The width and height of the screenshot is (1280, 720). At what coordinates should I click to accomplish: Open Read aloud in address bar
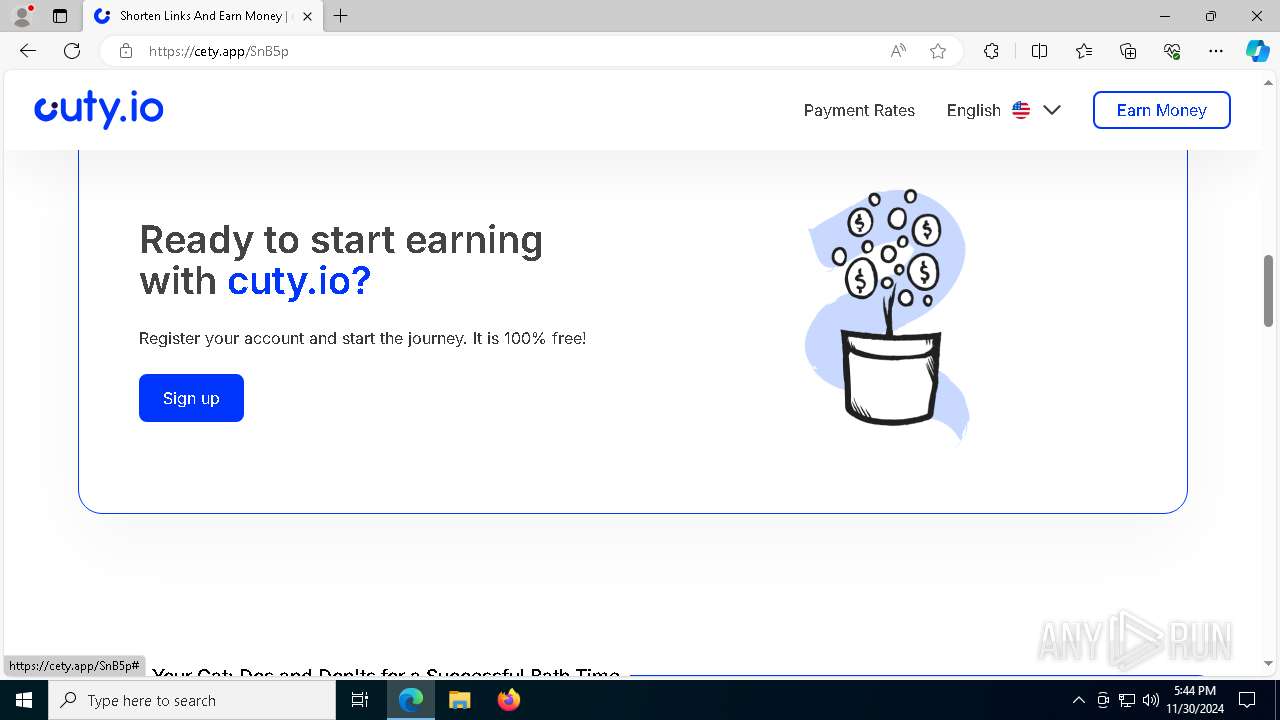[x=898, y=51]
